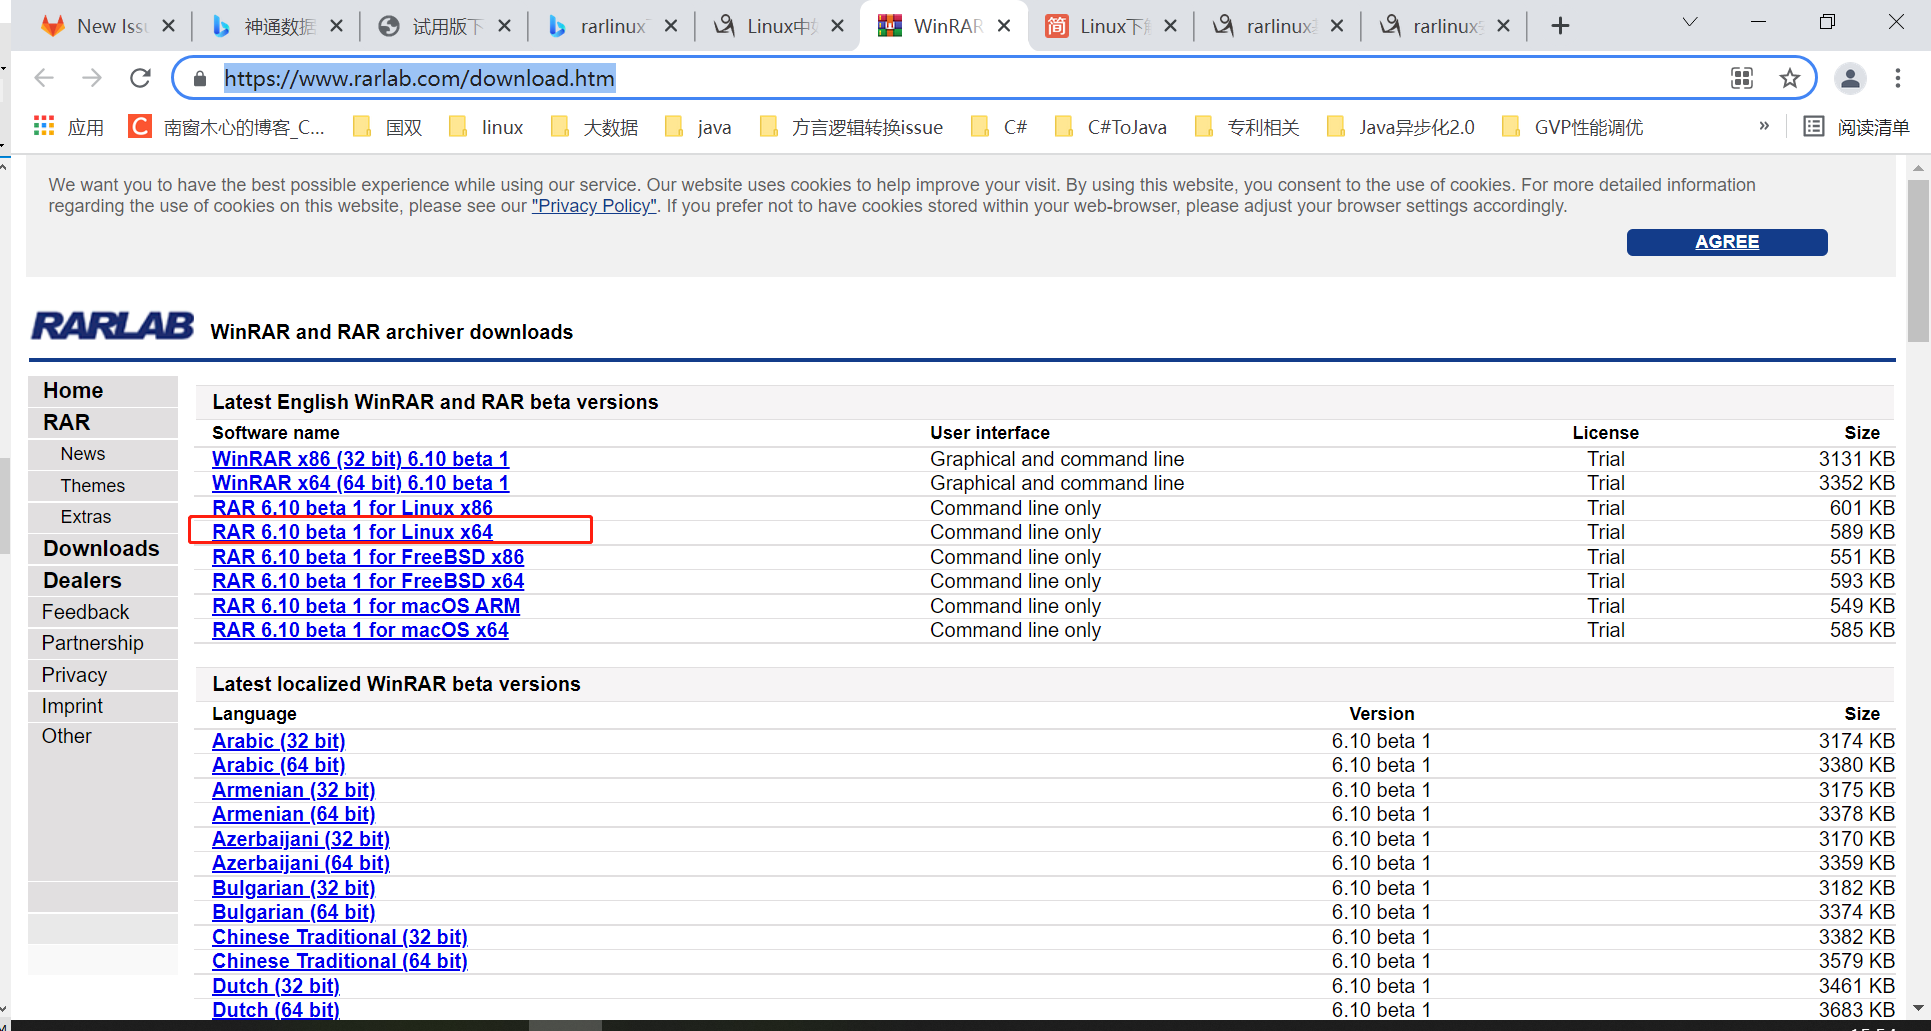Open the 方言逻辑转换issue bookmark folder
1931x1031 pixels.
[x=852, y=127]
